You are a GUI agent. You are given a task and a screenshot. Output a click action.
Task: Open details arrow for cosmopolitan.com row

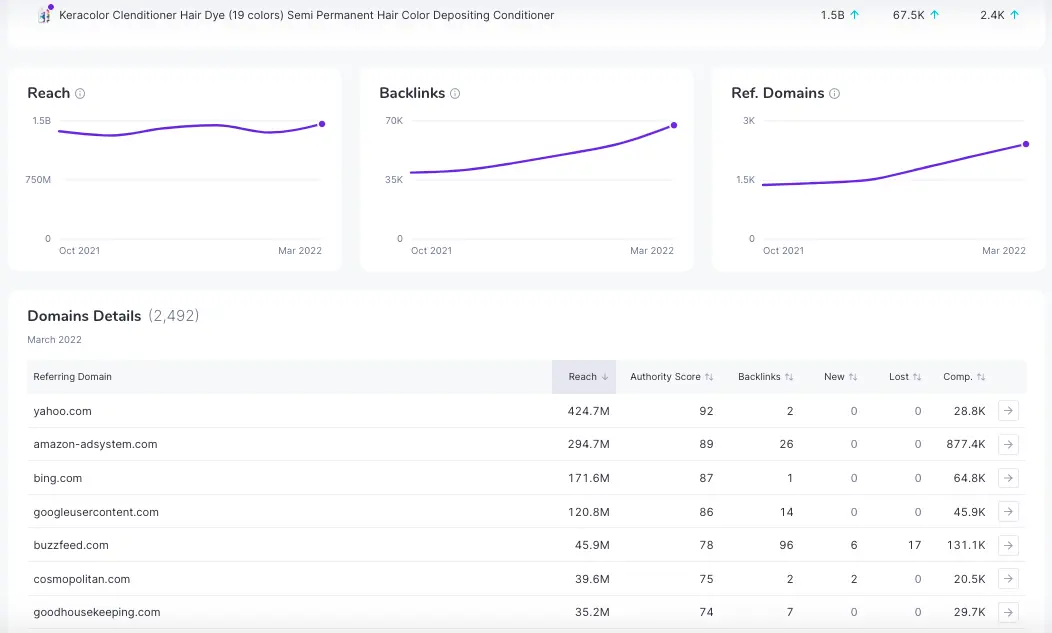tap(1008, 579)
